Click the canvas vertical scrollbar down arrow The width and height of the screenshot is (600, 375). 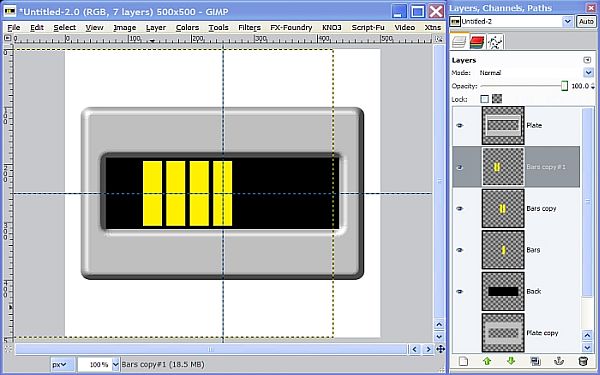point(439,337)
